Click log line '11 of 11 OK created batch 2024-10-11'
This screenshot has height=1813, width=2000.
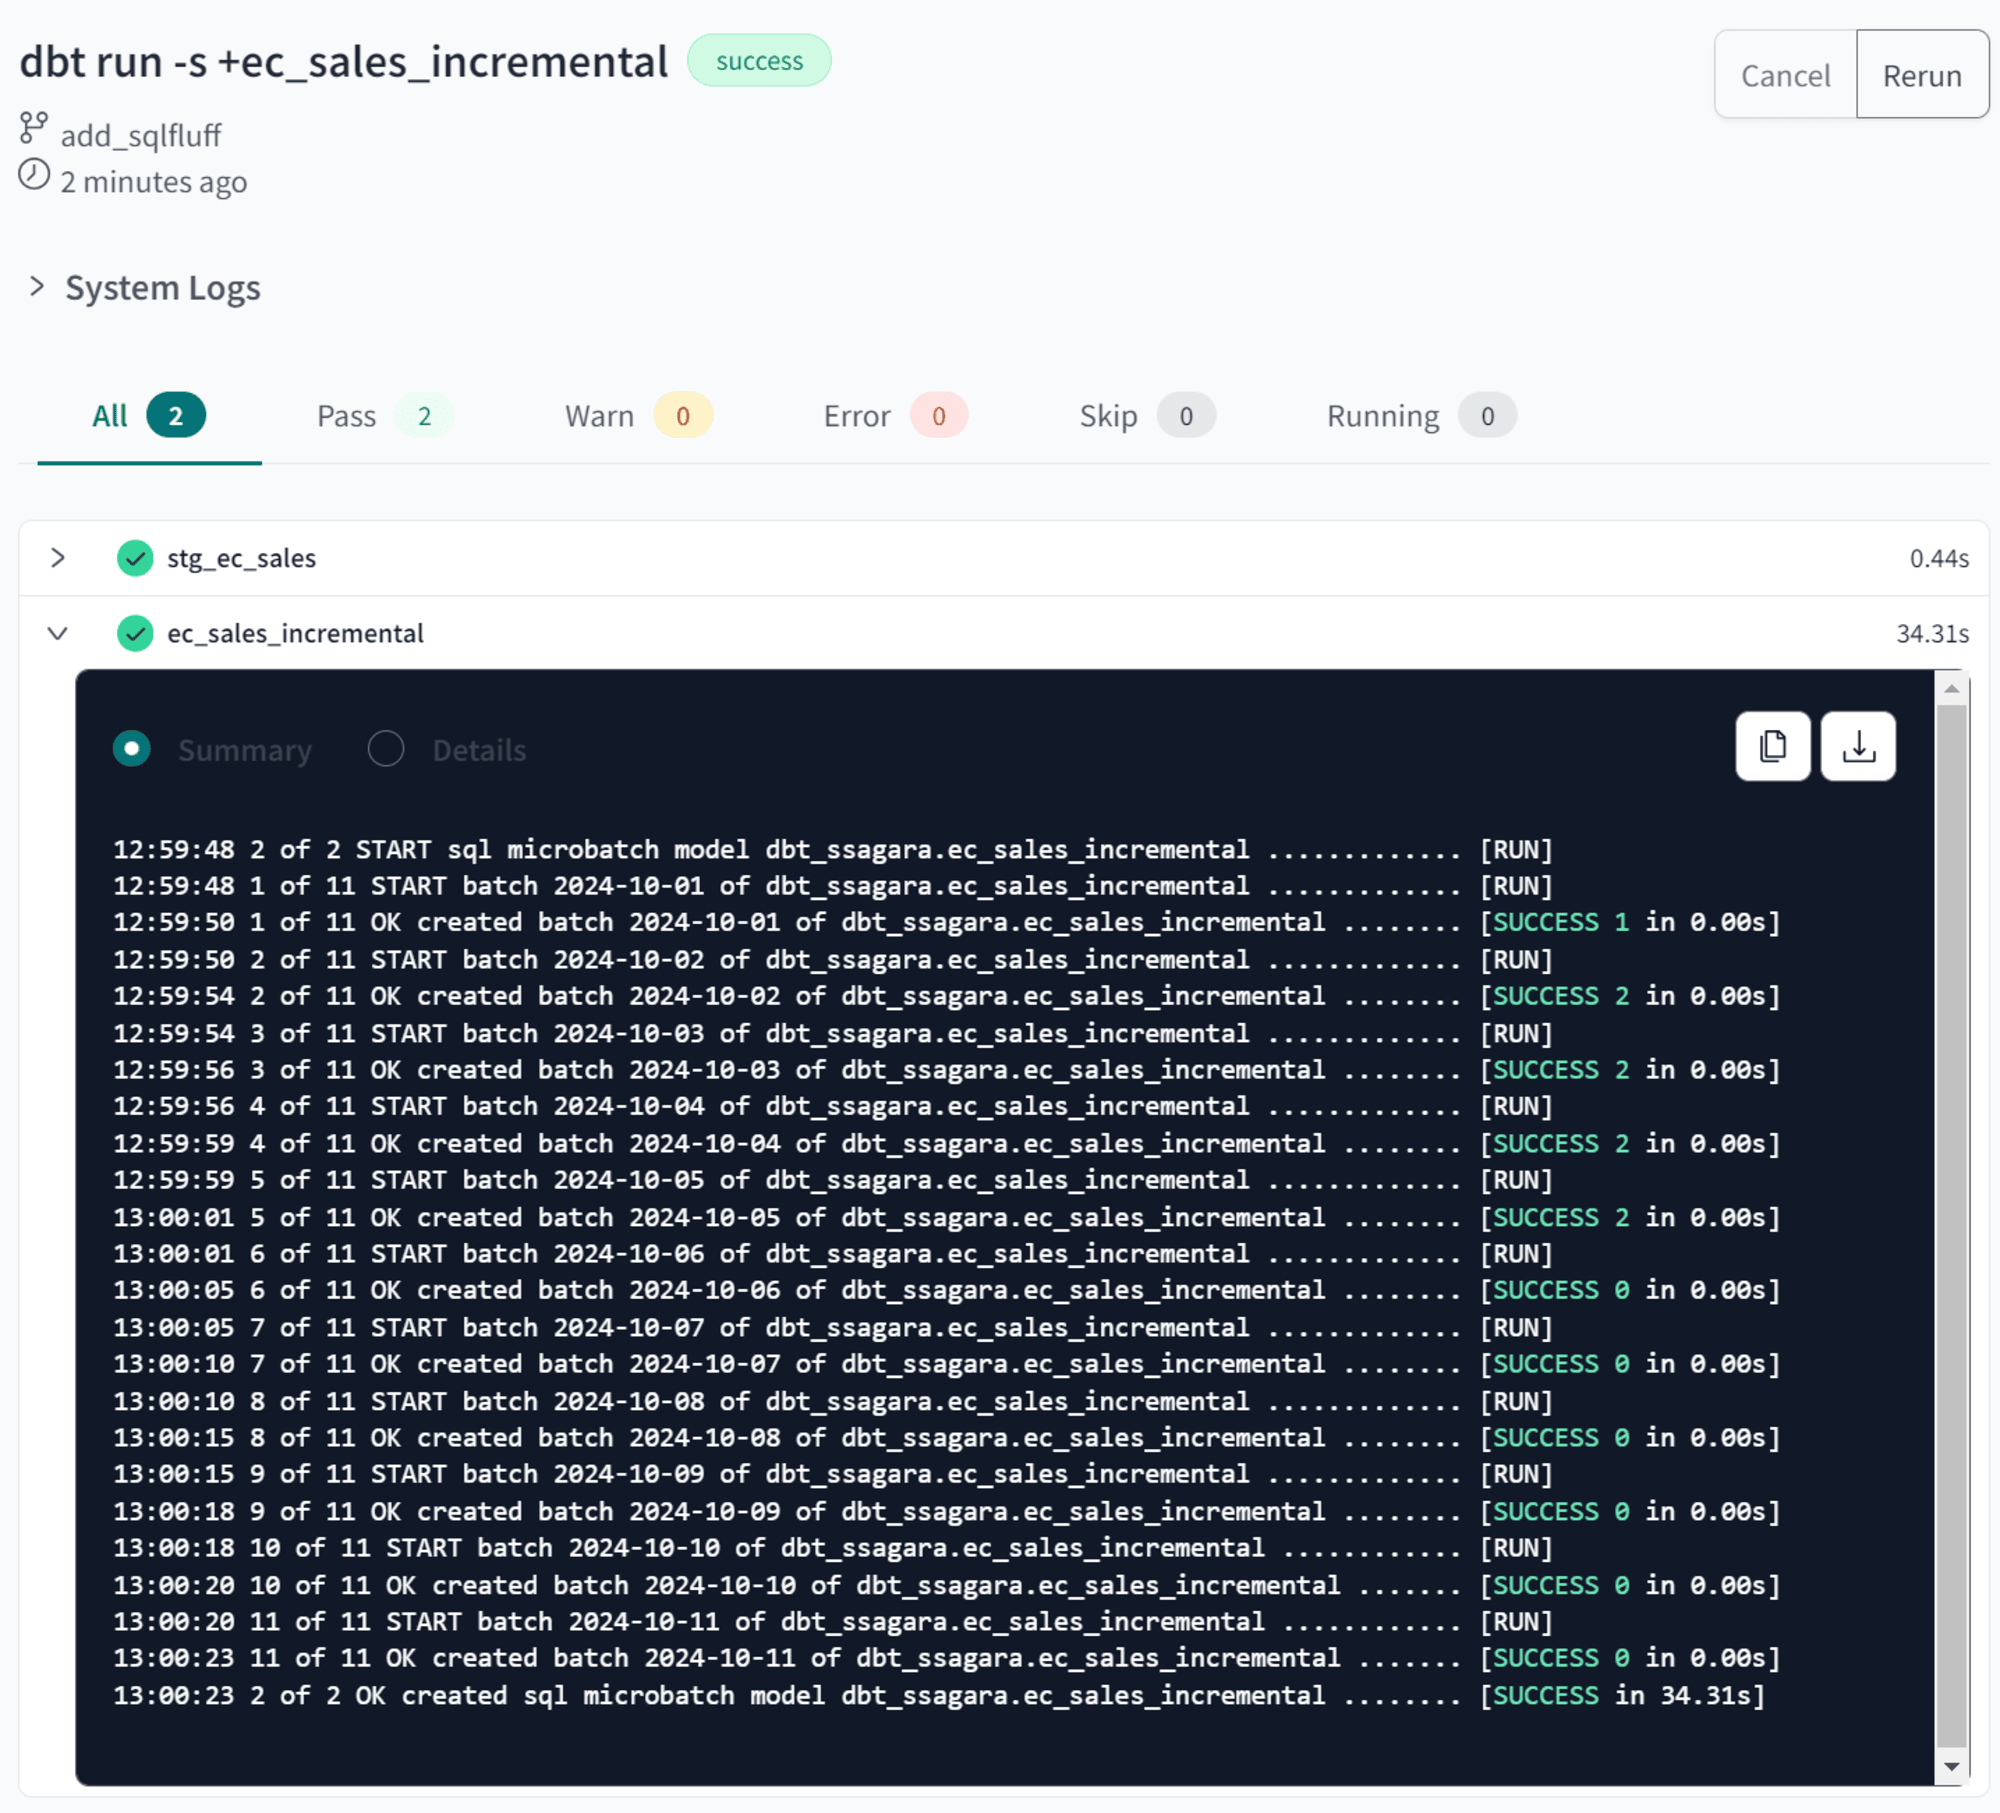pyautogui.click(x=946, y=1658)
